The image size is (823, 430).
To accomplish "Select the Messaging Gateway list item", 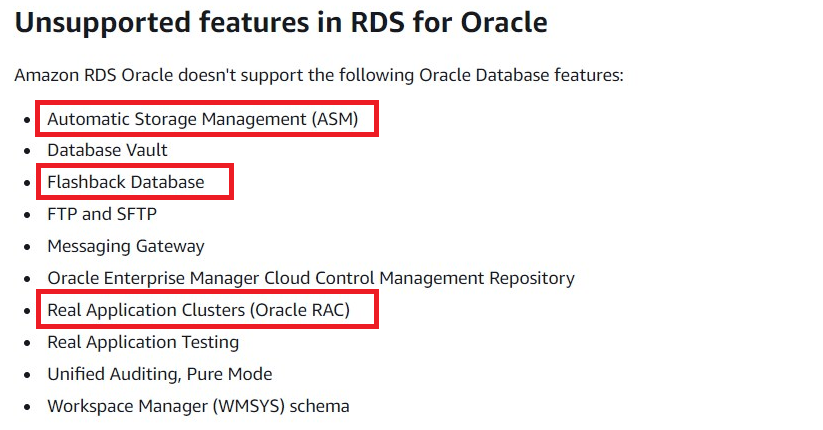I will (x=126, y=246).
